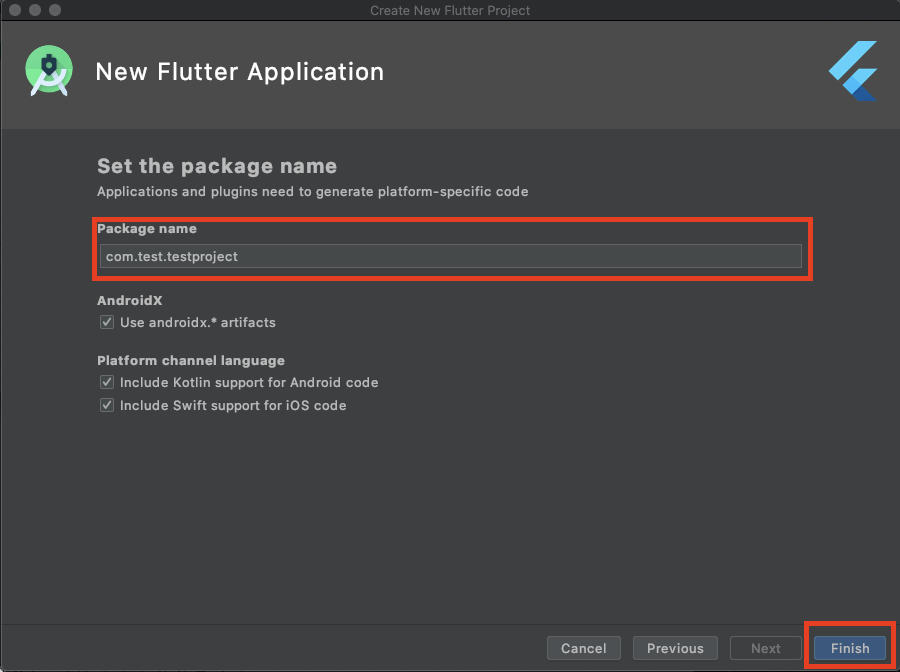Click the 'Create New Flutter Project' window title
This screenshot has height=672, width=900.
coord(450,10)
